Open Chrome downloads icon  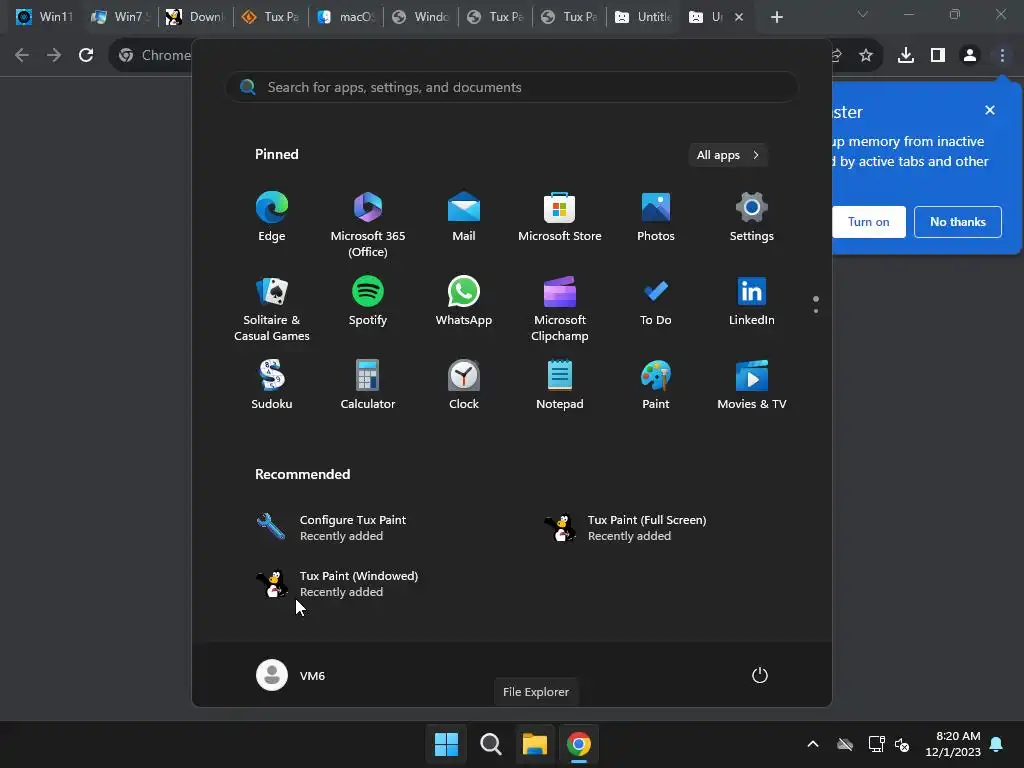coord(906,56)
